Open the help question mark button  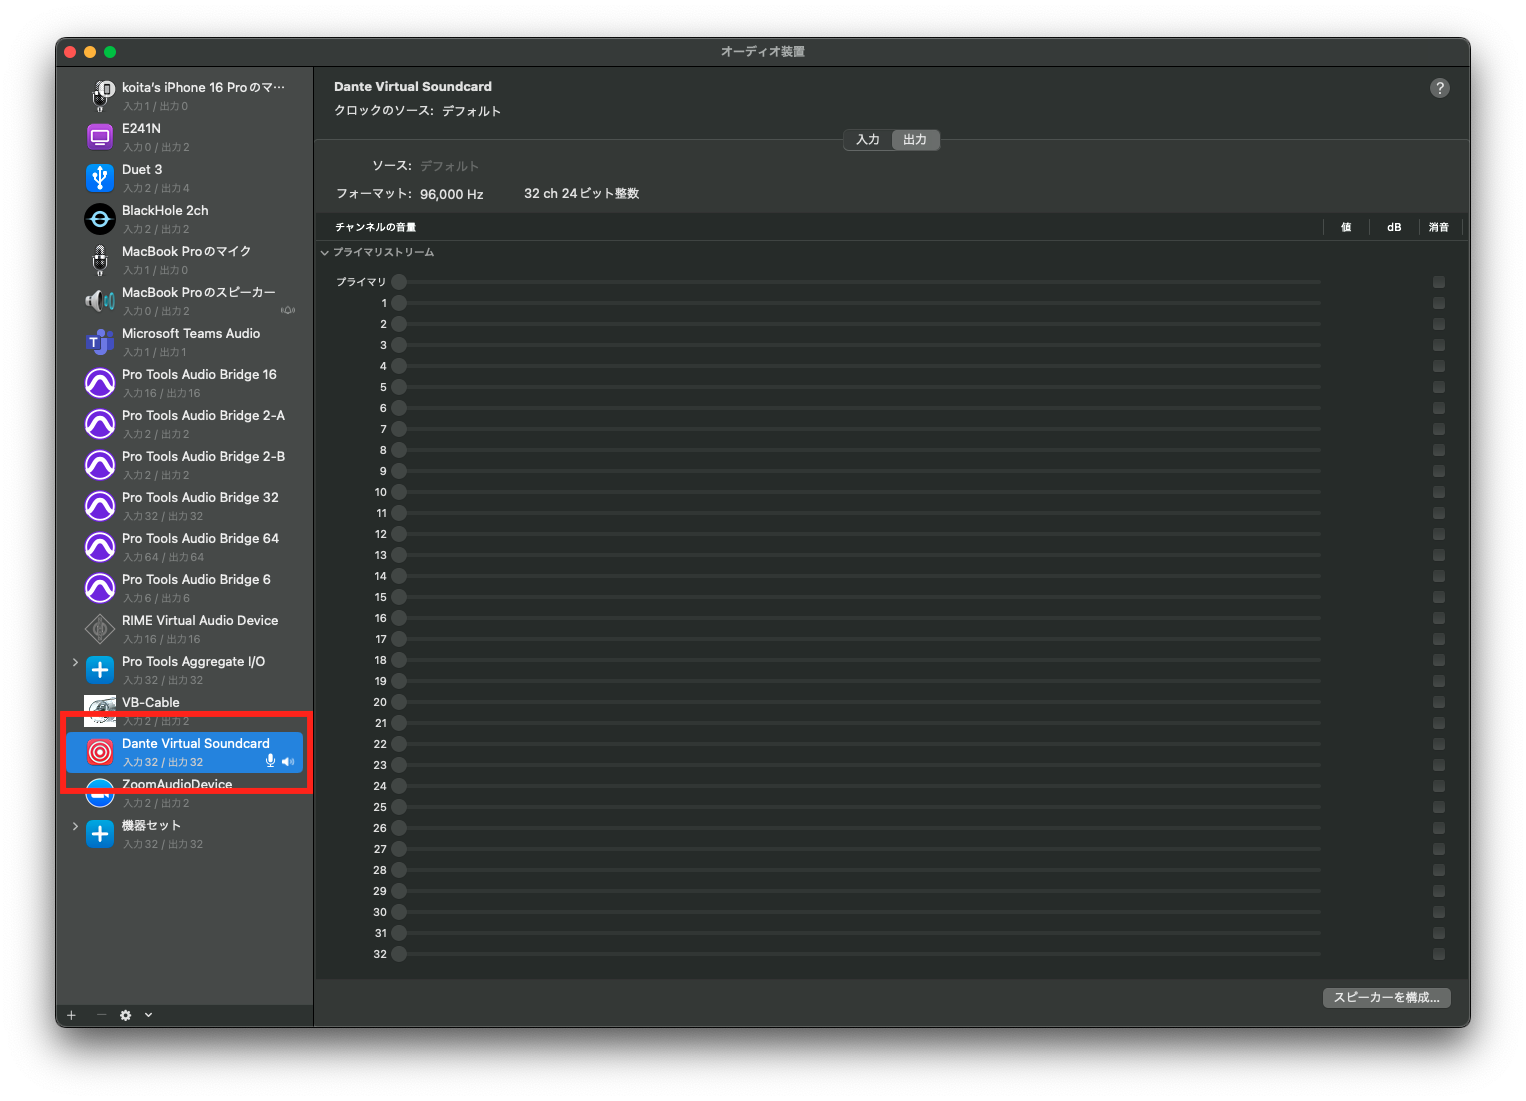click(x=1439, y=88)
